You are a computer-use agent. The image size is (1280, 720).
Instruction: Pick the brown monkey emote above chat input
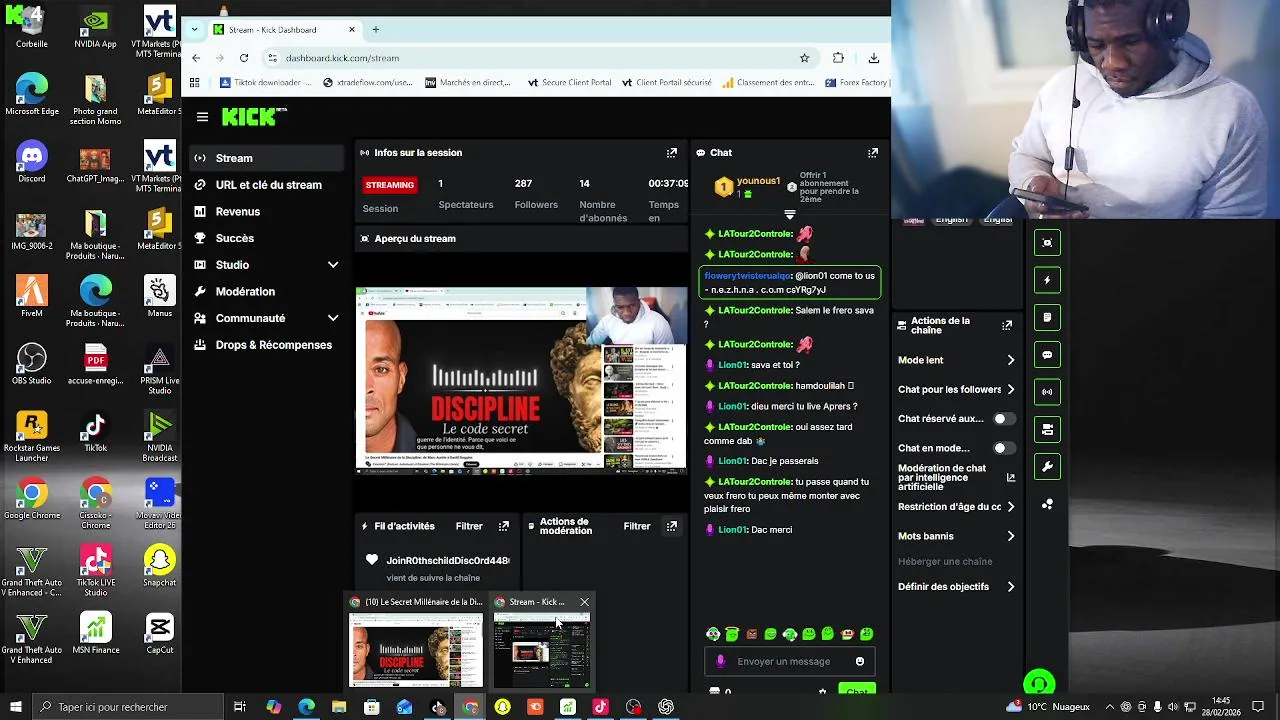click(752, 634)
